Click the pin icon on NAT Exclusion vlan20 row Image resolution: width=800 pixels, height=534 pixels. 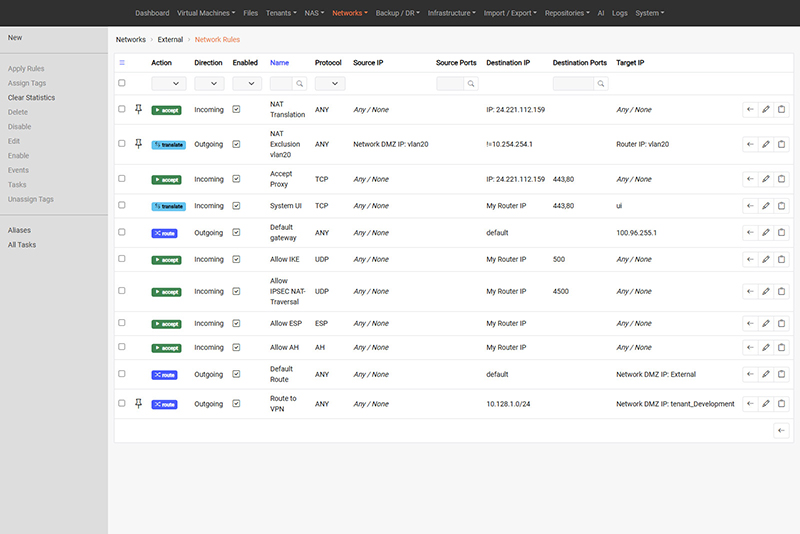(x=138, y=144)
